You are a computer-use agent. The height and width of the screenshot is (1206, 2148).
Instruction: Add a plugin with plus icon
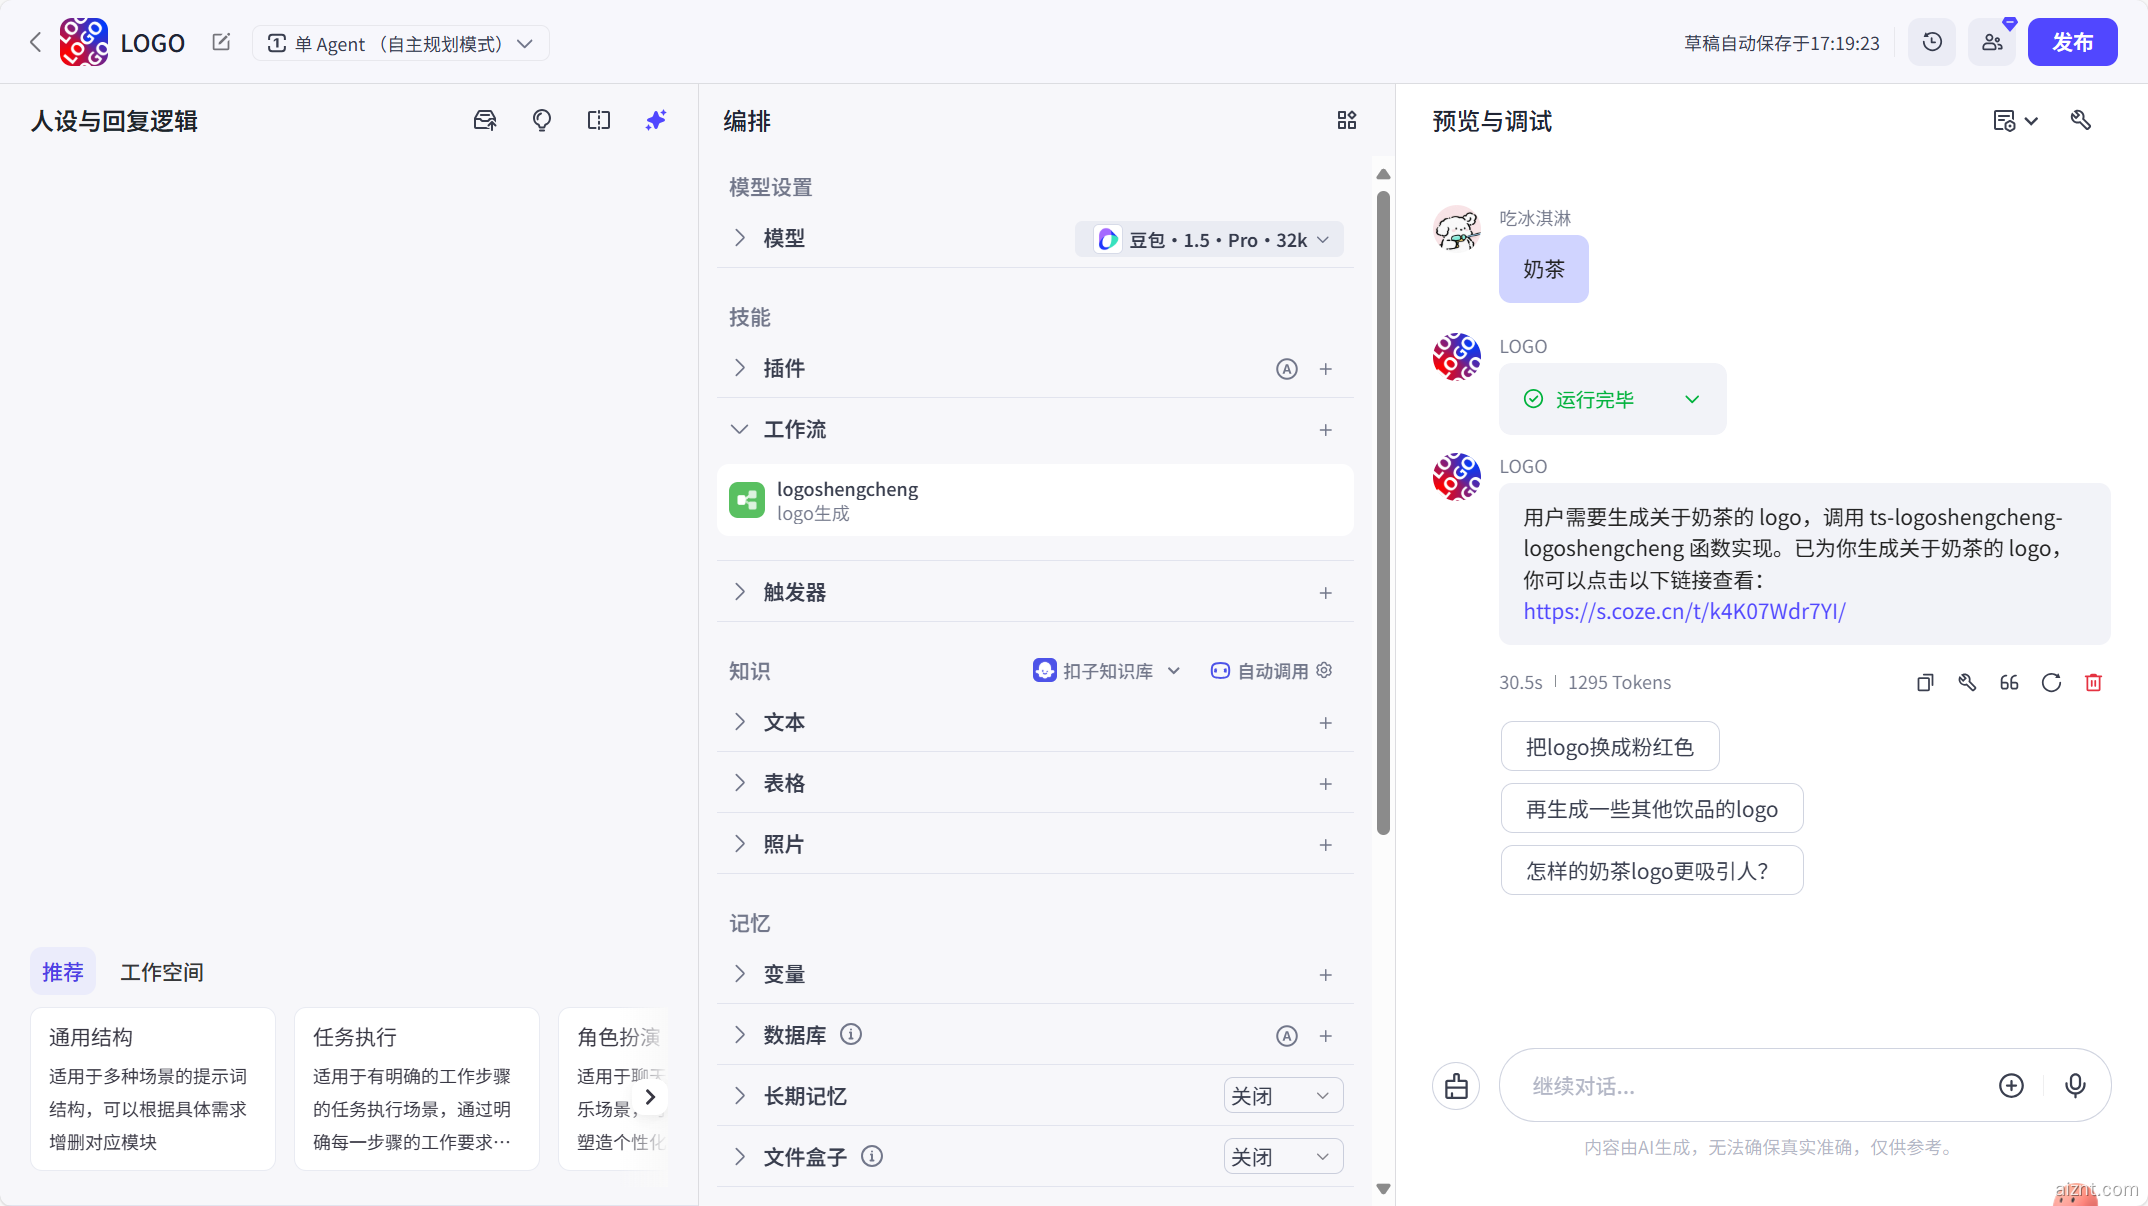click(1326, 369)
